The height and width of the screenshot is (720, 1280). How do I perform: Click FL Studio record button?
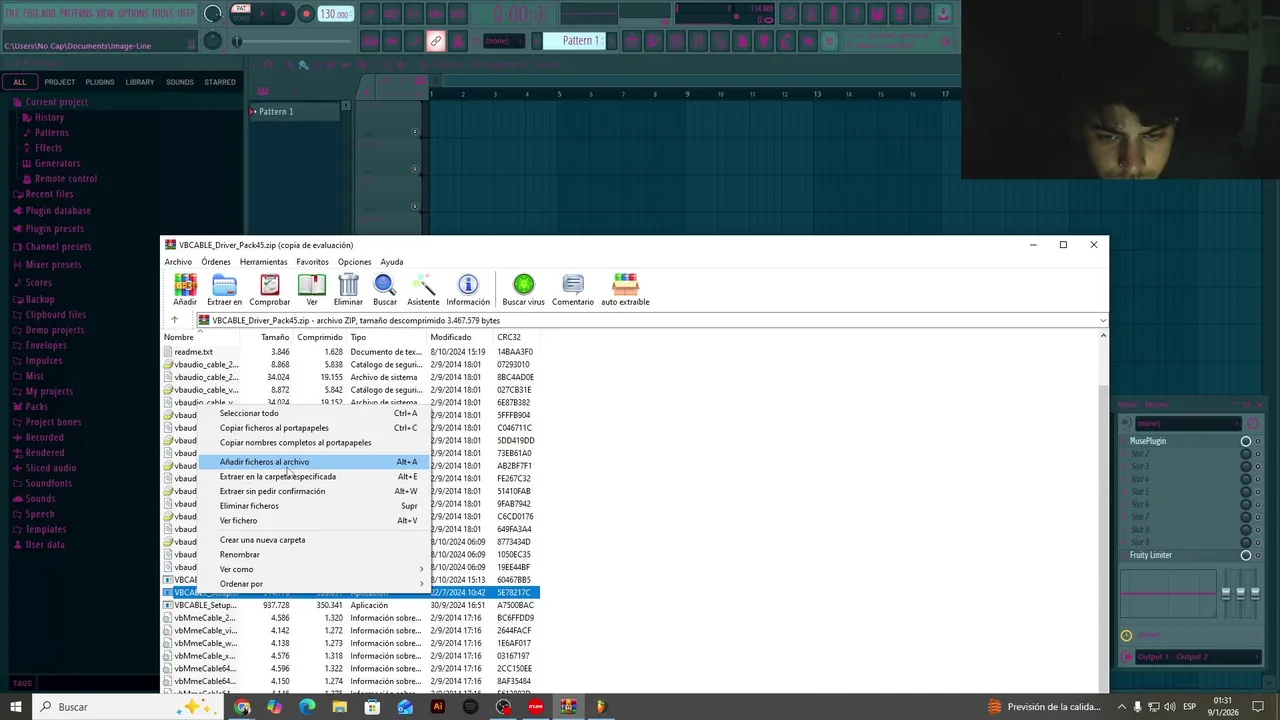click(x=306, y=14)
